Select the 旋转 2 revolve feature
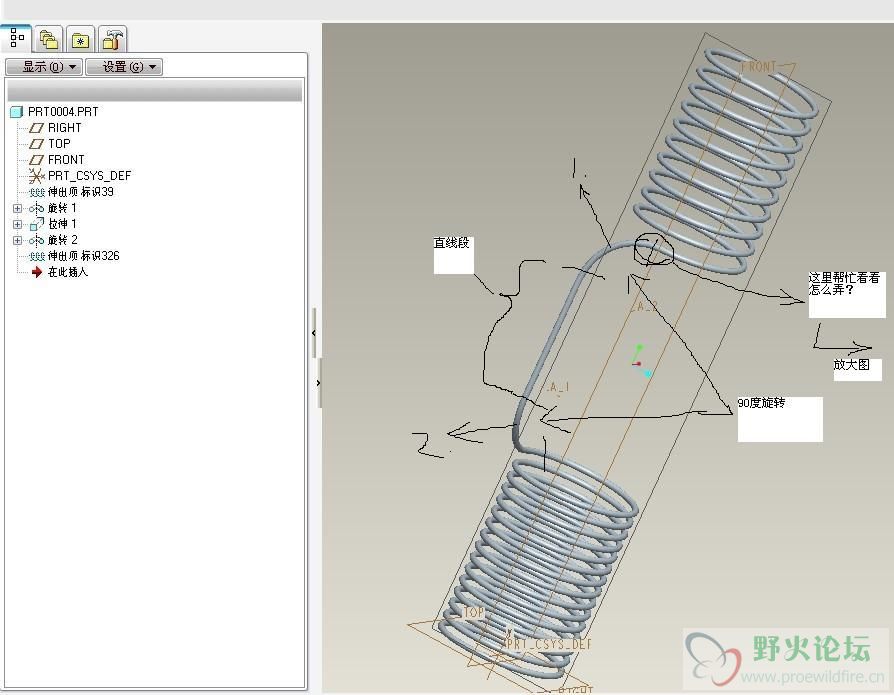Screen dimensions: 894x695 tap(54, 239)
